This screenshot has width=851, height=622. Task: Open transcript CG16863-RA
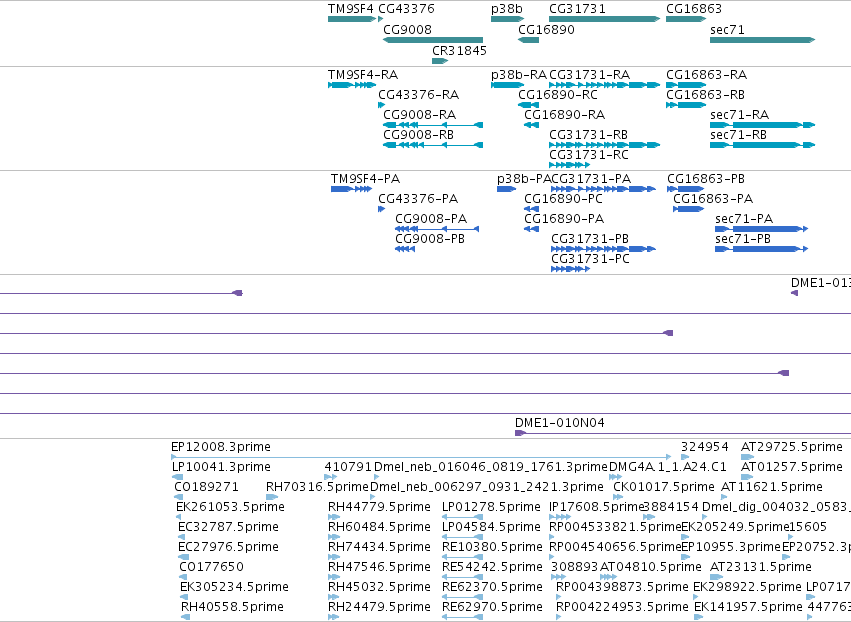[707, 74]
